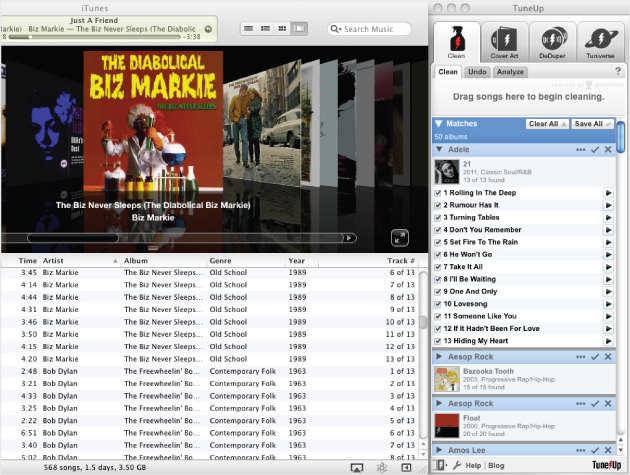Image resolution: width=630 pixels, height=475 pixels.
Task: Click the AirPlay icon in iTunes status bar
Action: click(x=356, y=467)
